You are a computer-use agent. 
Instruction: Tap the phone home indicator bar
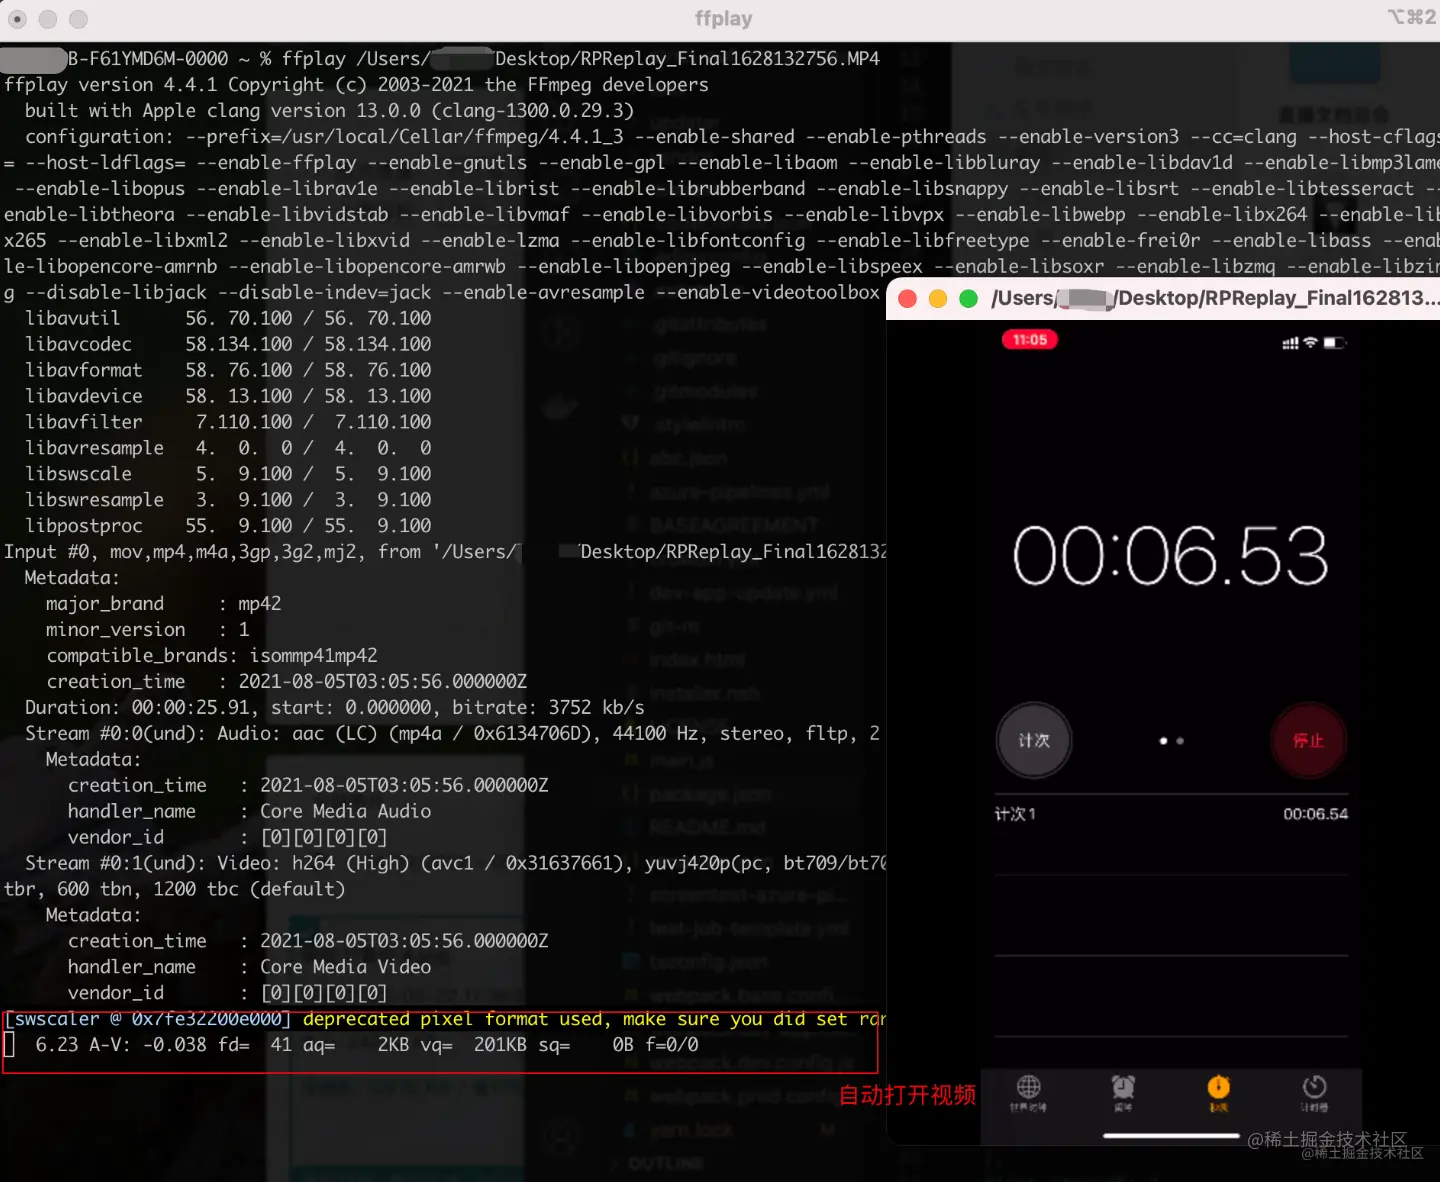[1170, 1136]
